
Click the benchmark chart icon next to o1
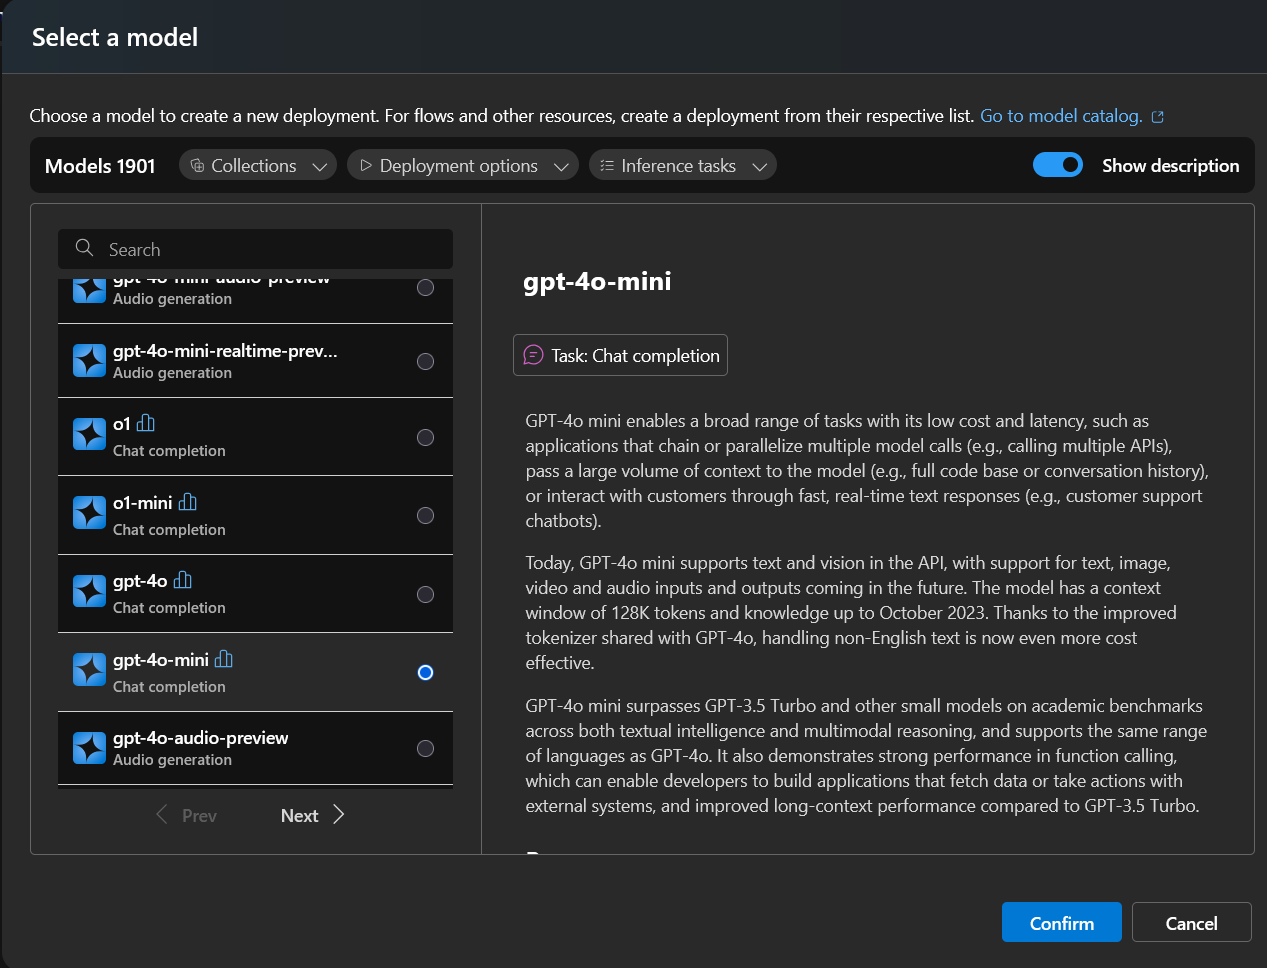coord(144,423)
